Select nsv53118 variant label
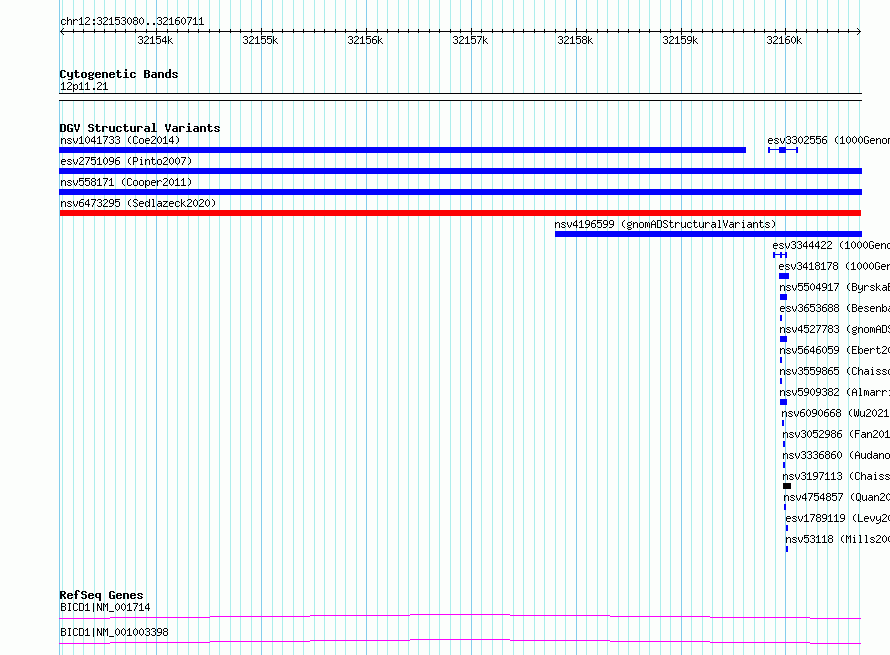 point(837,539)
